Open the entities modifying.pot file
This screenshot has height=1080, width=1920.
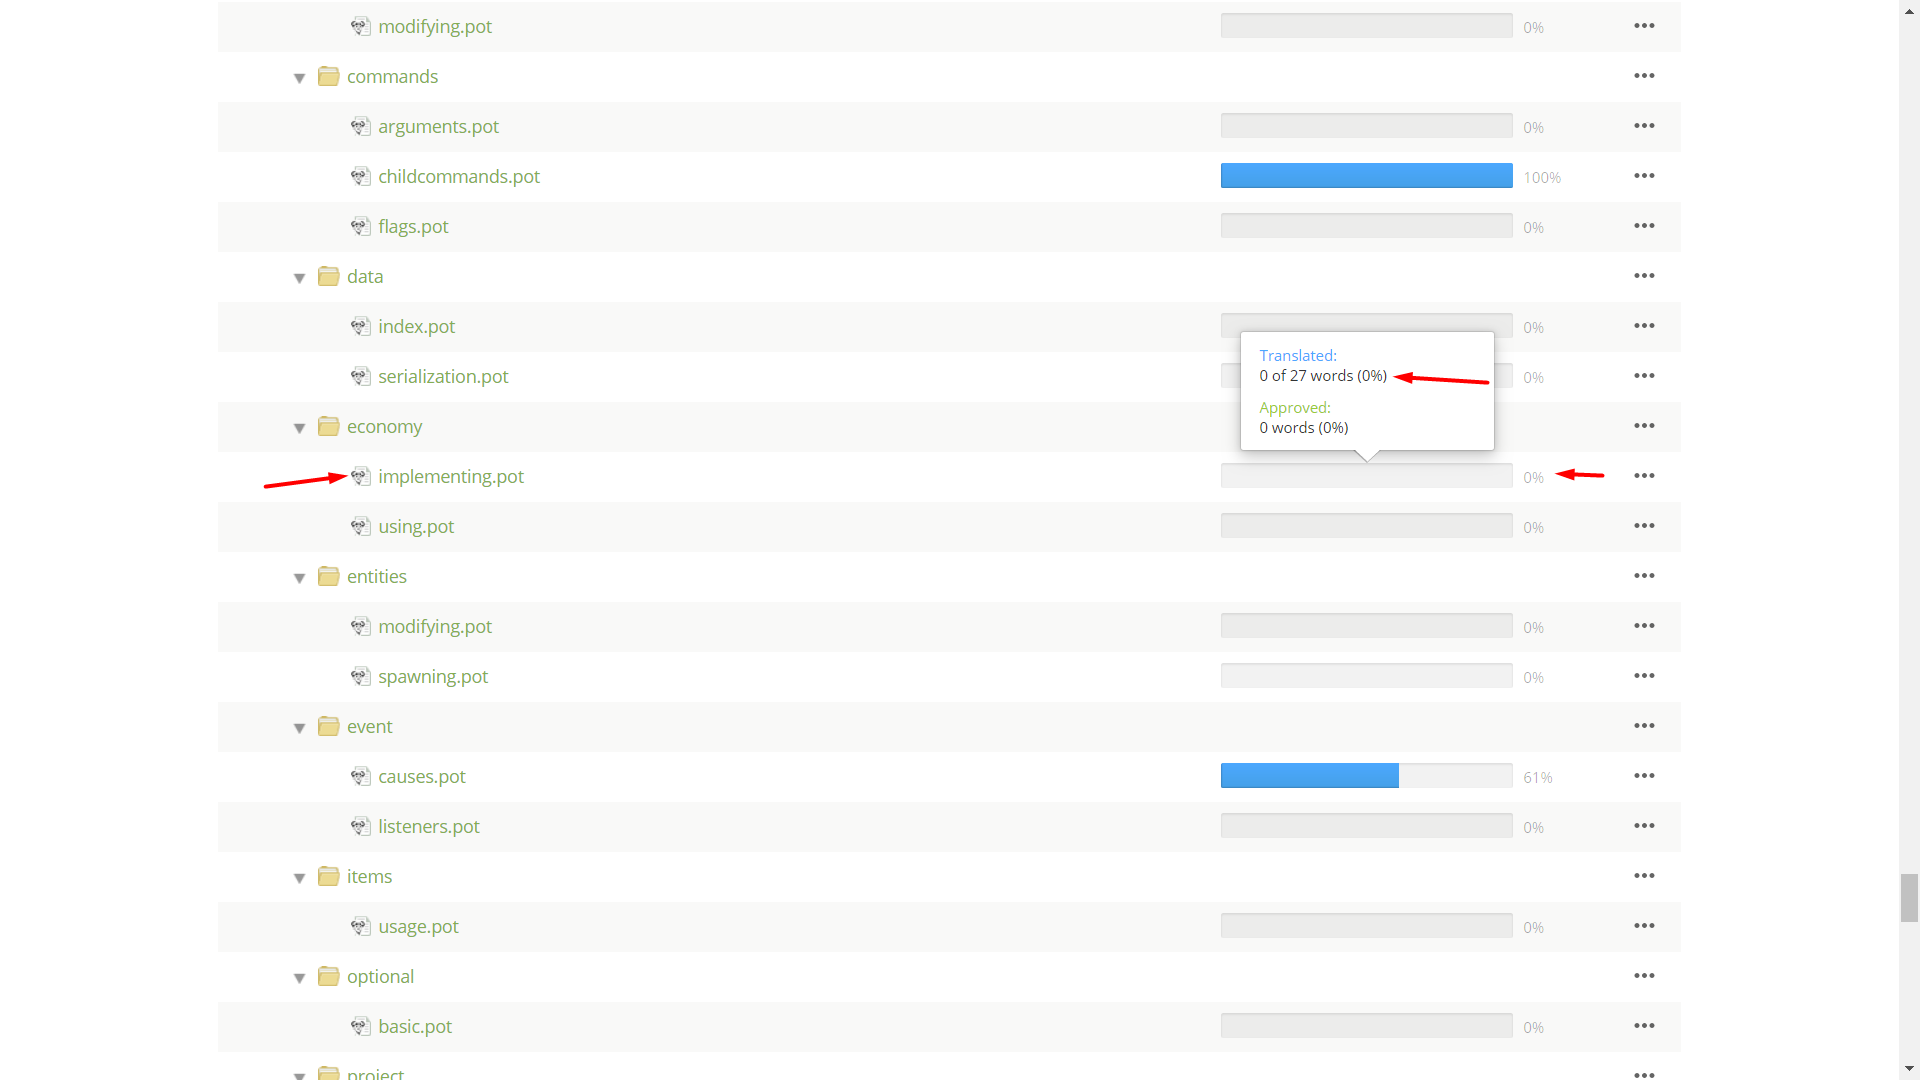click(435, 627)
